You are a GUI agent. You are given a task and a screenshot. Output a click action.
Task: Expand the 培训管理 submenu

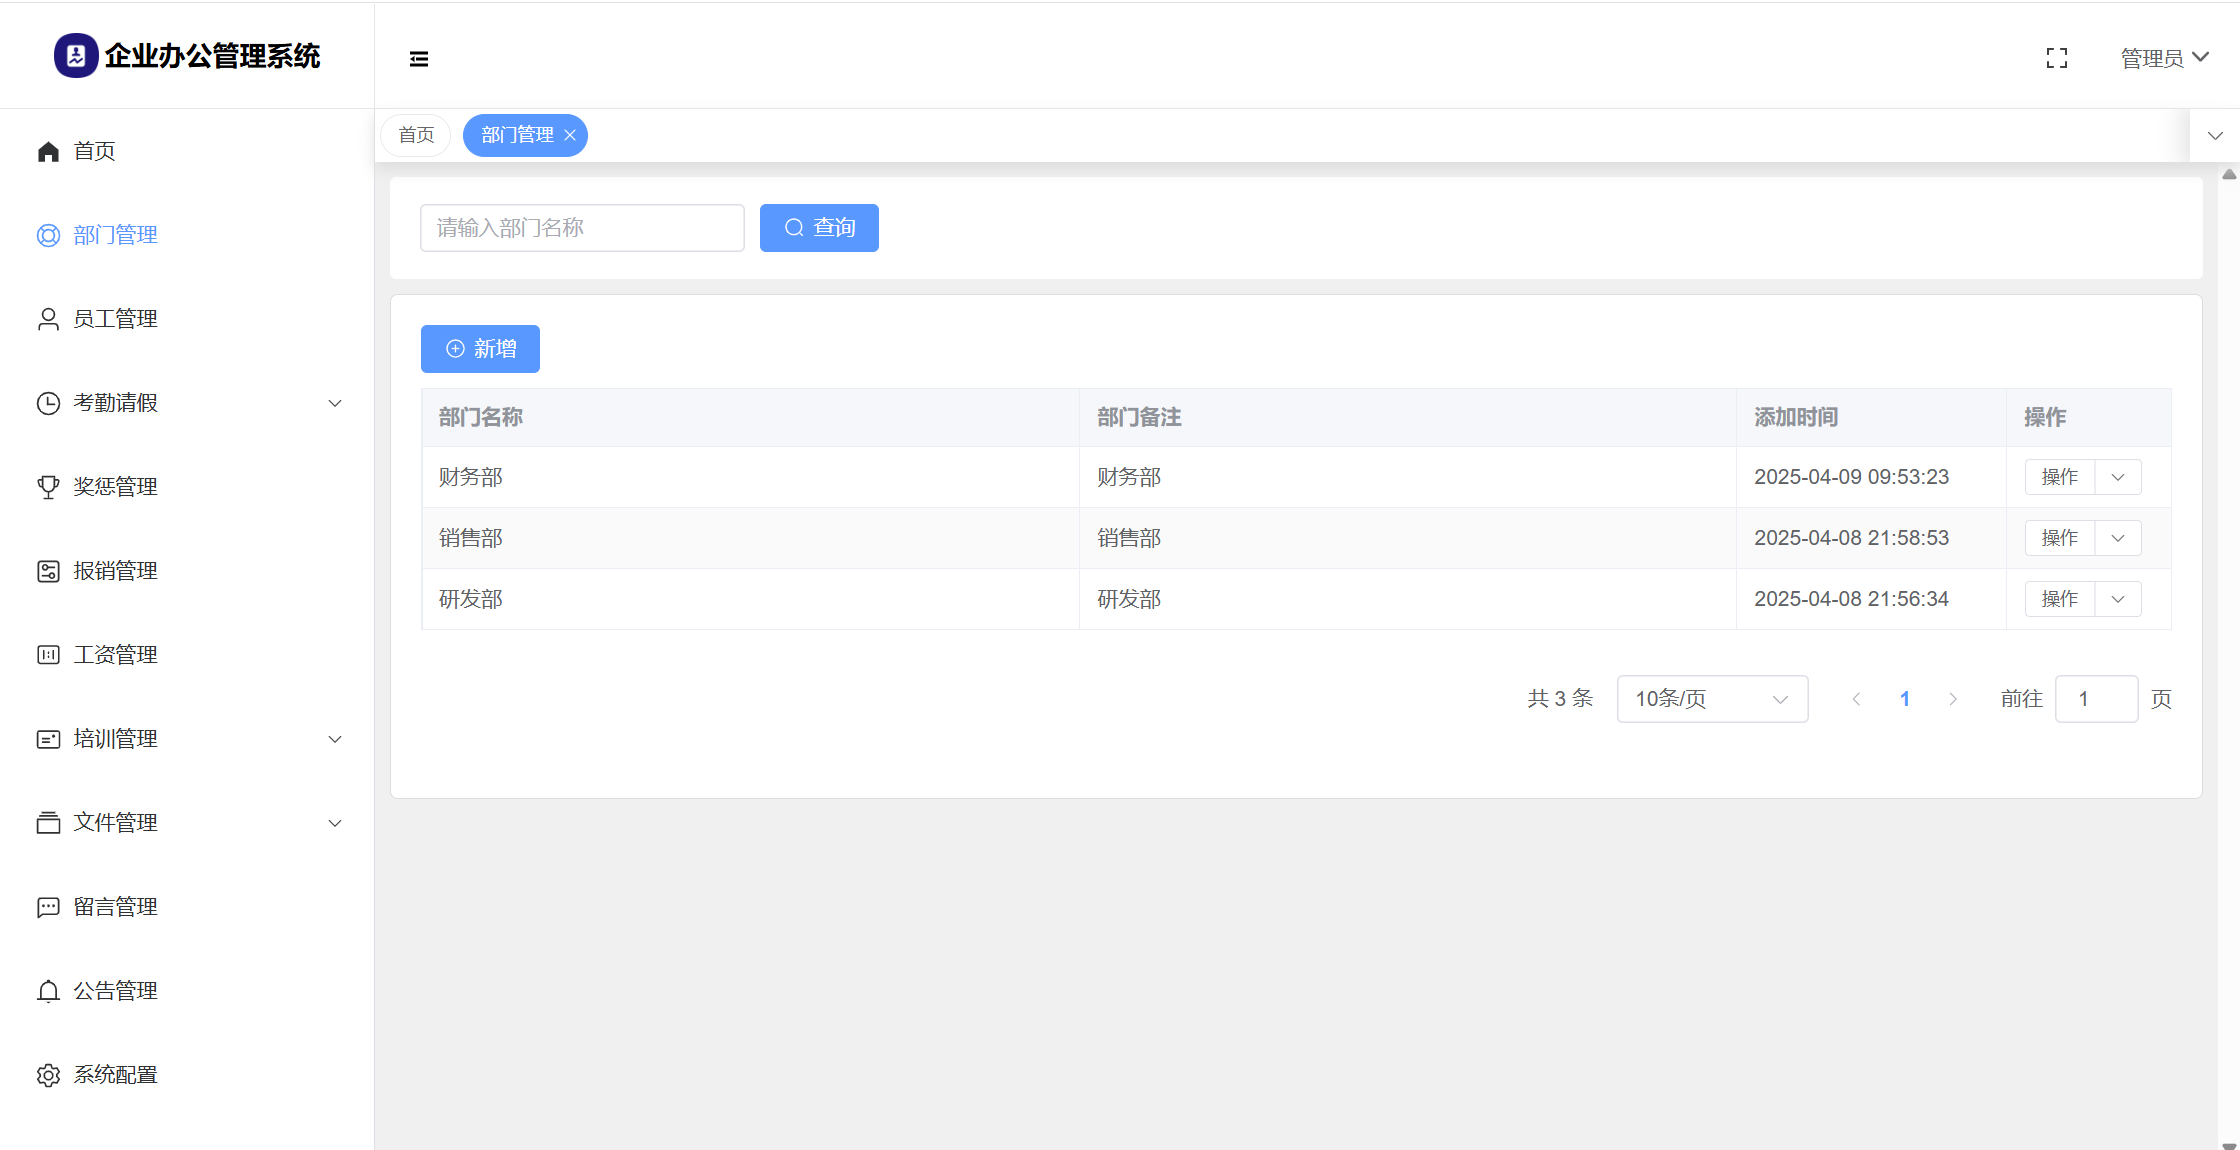coord(335,739)
